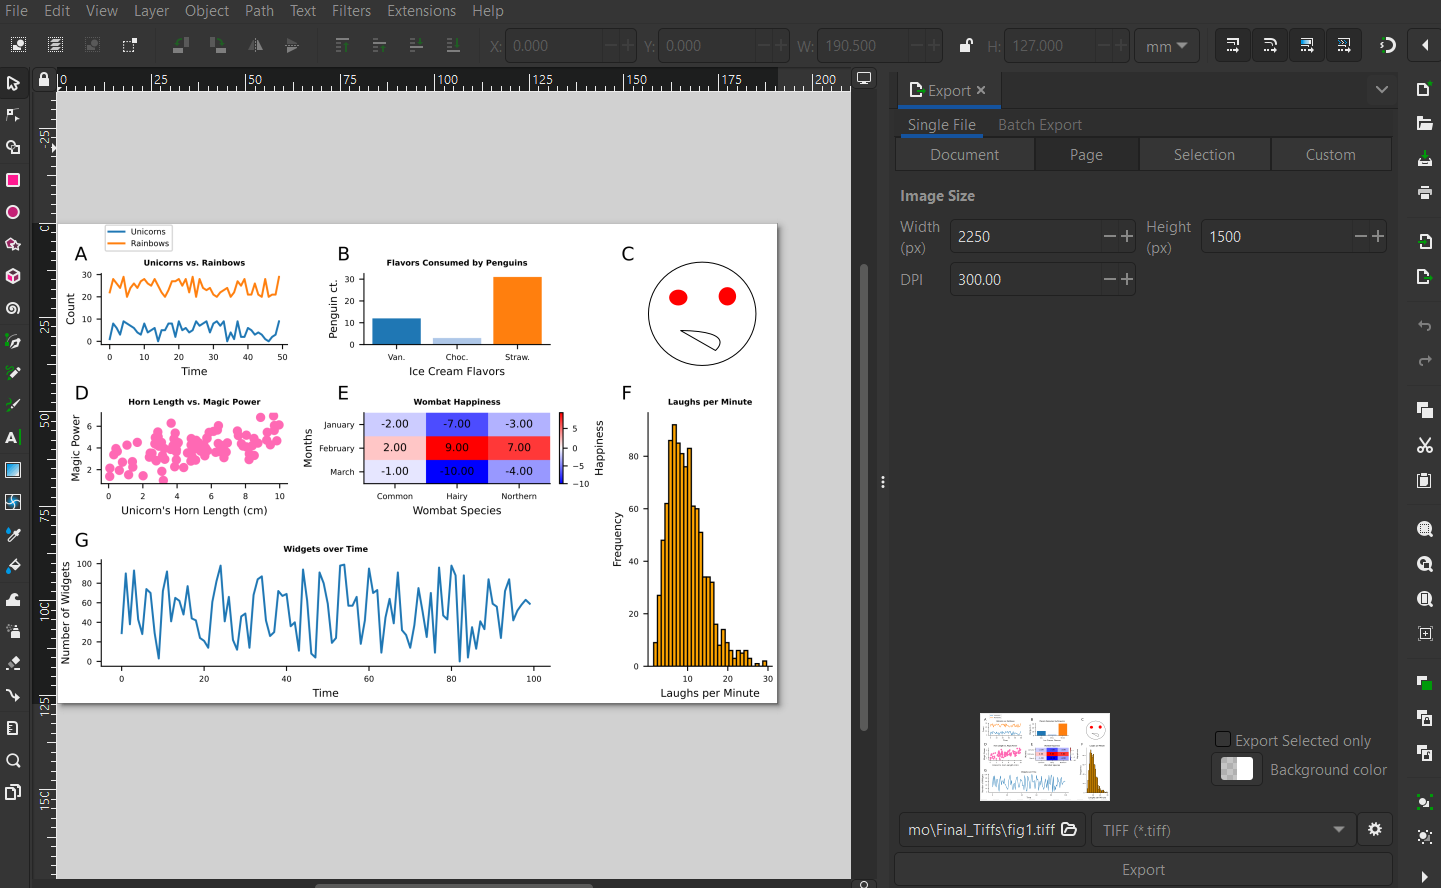Select the Bezier pen tool
The height and width of the screenshot is (888, 1441).
(14, 340)
